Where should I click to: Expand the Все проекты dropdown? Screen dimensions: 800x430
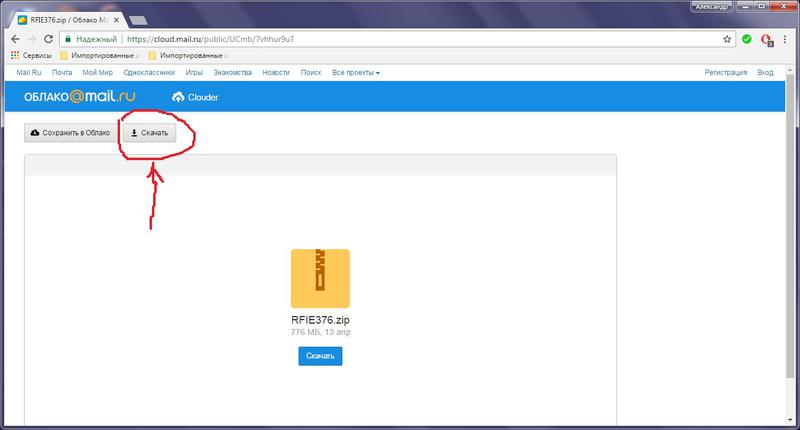pyautogui.click(x=356, y=72)
